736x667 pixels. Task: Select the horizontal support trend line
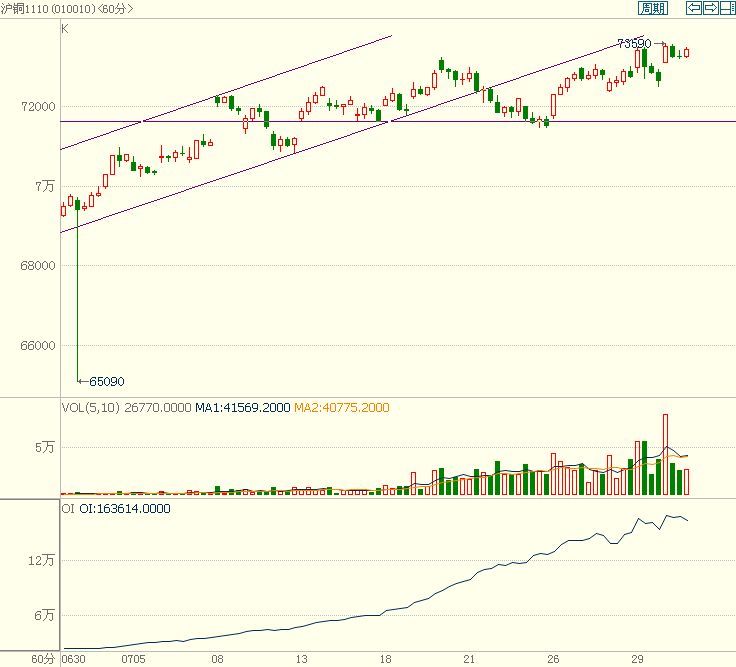[x=398, y=122]
